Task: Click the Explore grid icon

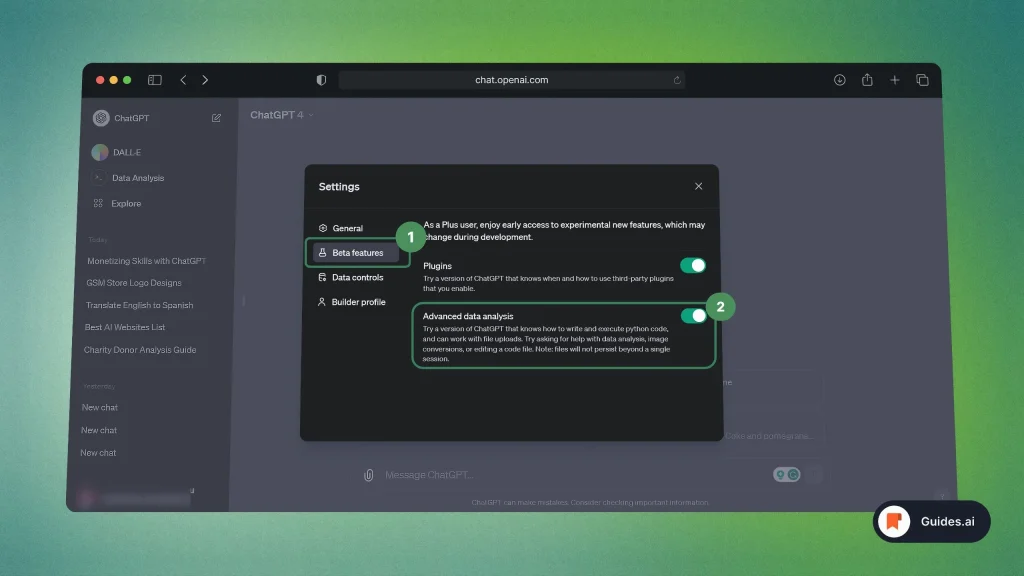Action: pos(98,203)
